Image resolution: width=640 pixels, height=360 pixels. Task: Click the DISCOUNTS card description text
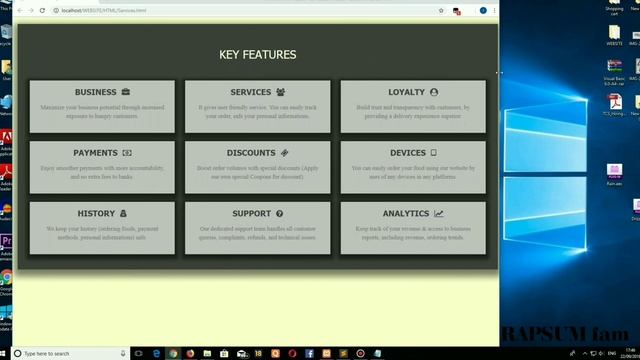click(x=258, y=172)
